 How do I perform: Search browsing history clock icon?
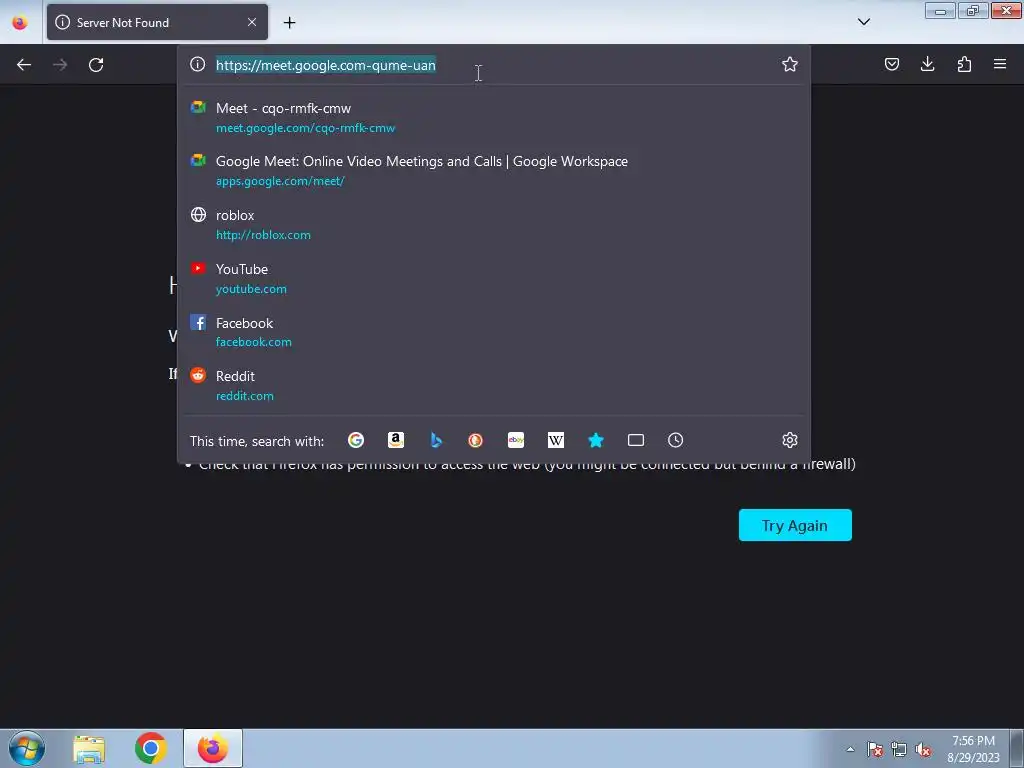[675, 440]
